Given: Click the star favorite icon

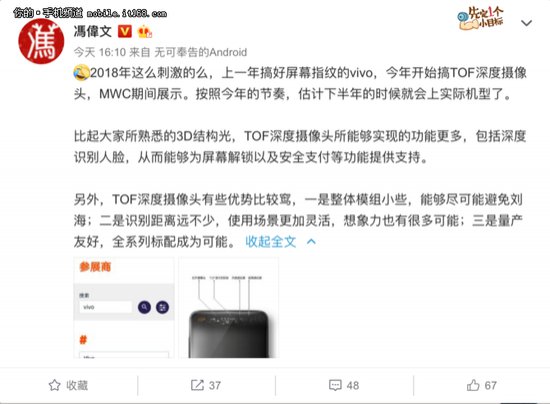Looking at the screenshot, I should pos(54,385).
